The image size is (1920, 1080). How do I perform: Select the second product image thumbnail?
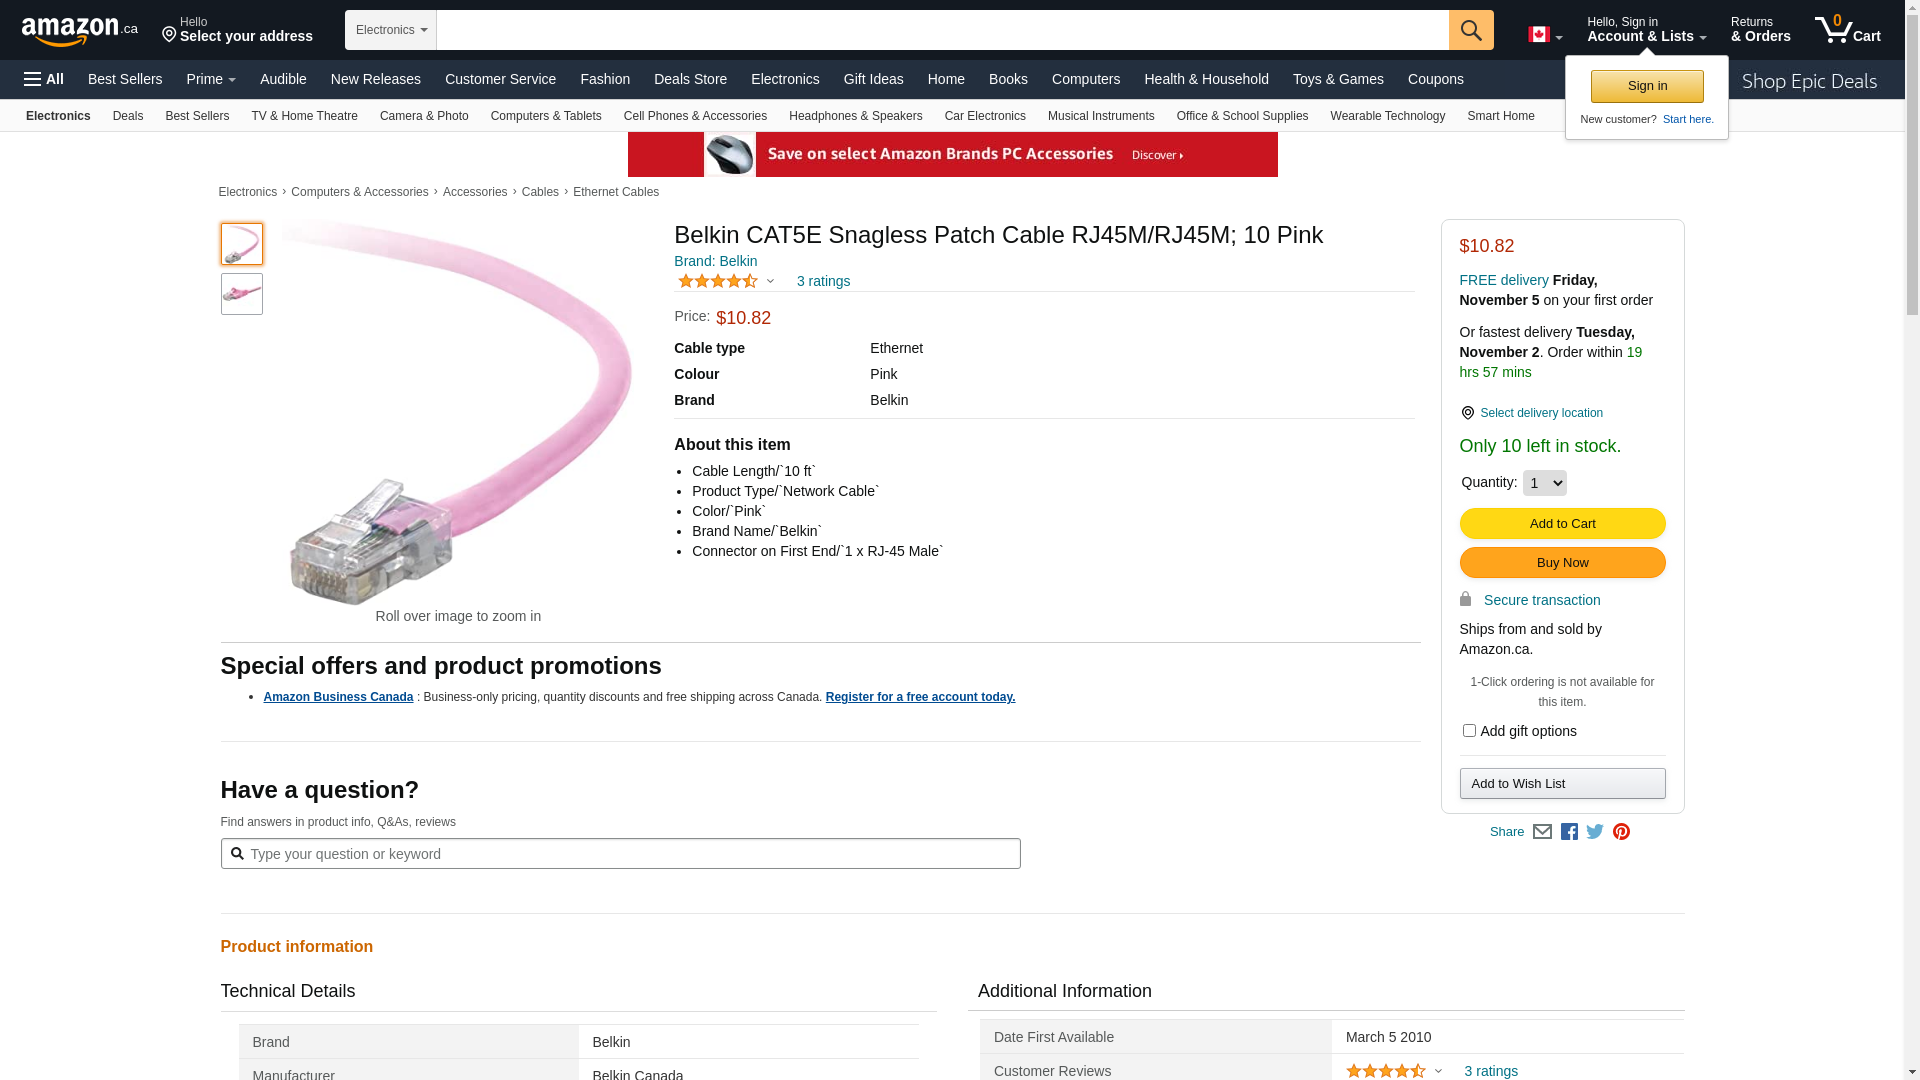tap(242, 294)
